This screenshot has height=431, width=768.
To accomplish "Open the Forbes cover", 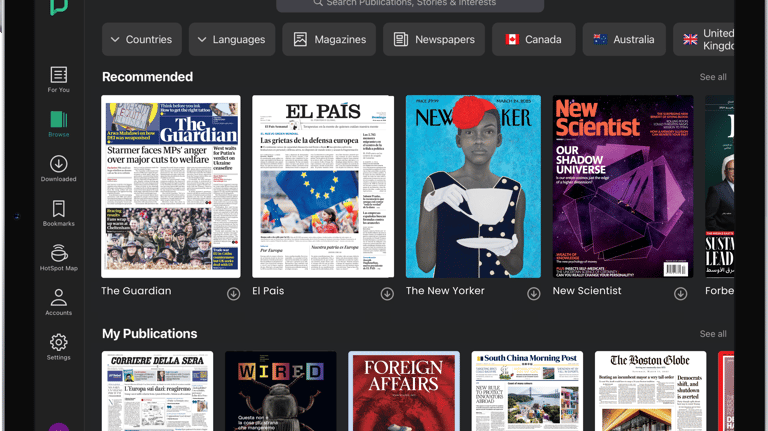I will coord(720,187).
